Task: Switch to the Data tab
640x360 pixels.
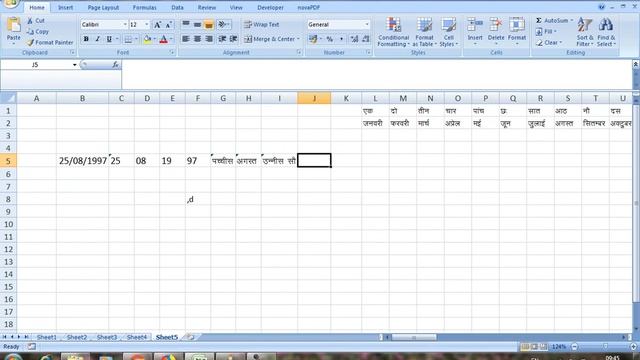Action: coord(177,7)
